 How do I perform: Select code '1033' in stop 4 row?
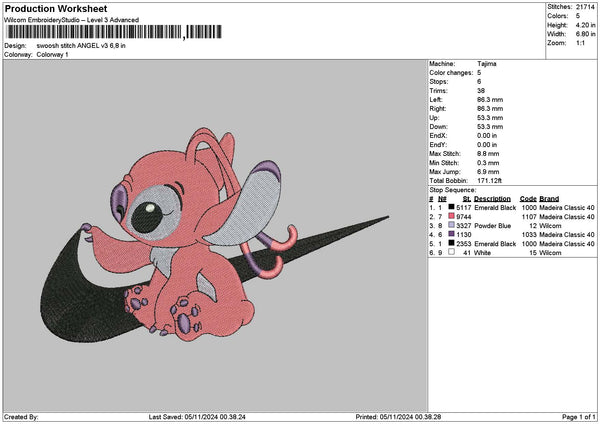529,235
